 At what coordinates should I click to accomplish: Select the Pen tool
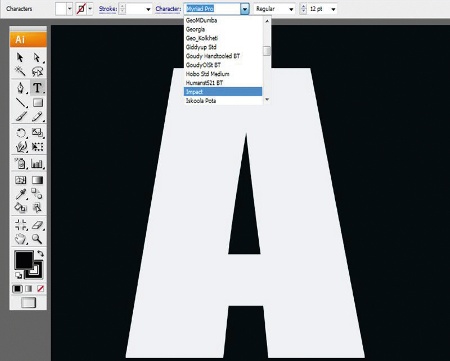coord(21,88)
